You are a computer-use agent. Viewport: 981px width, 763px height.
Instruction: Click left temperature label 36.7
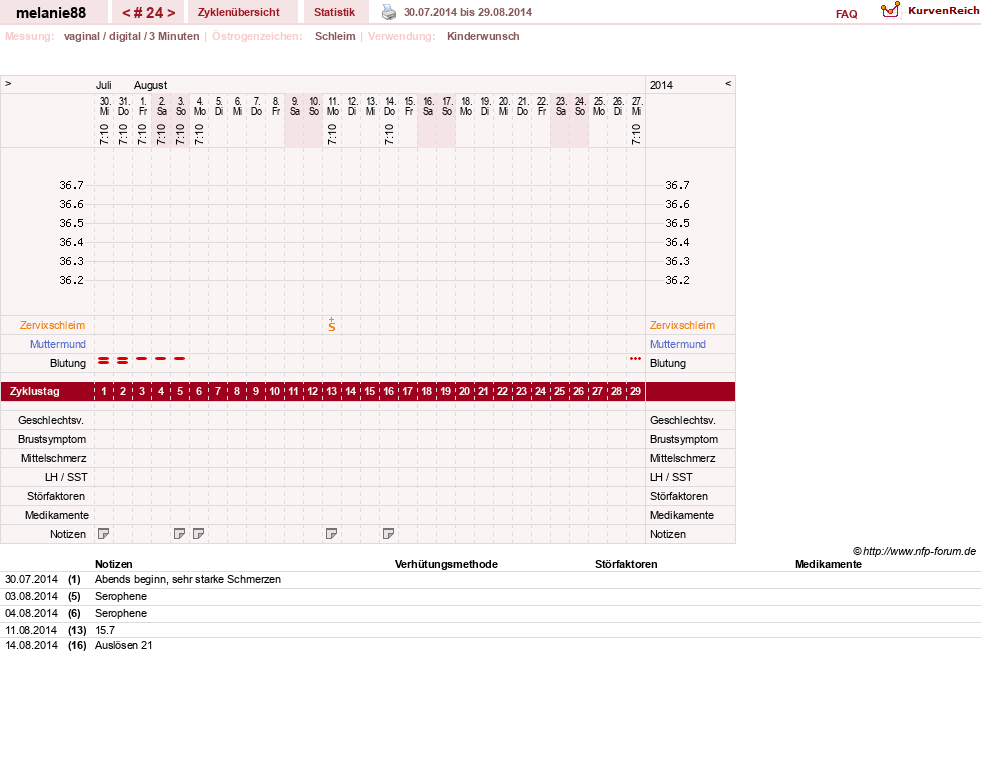click(71, 185)
